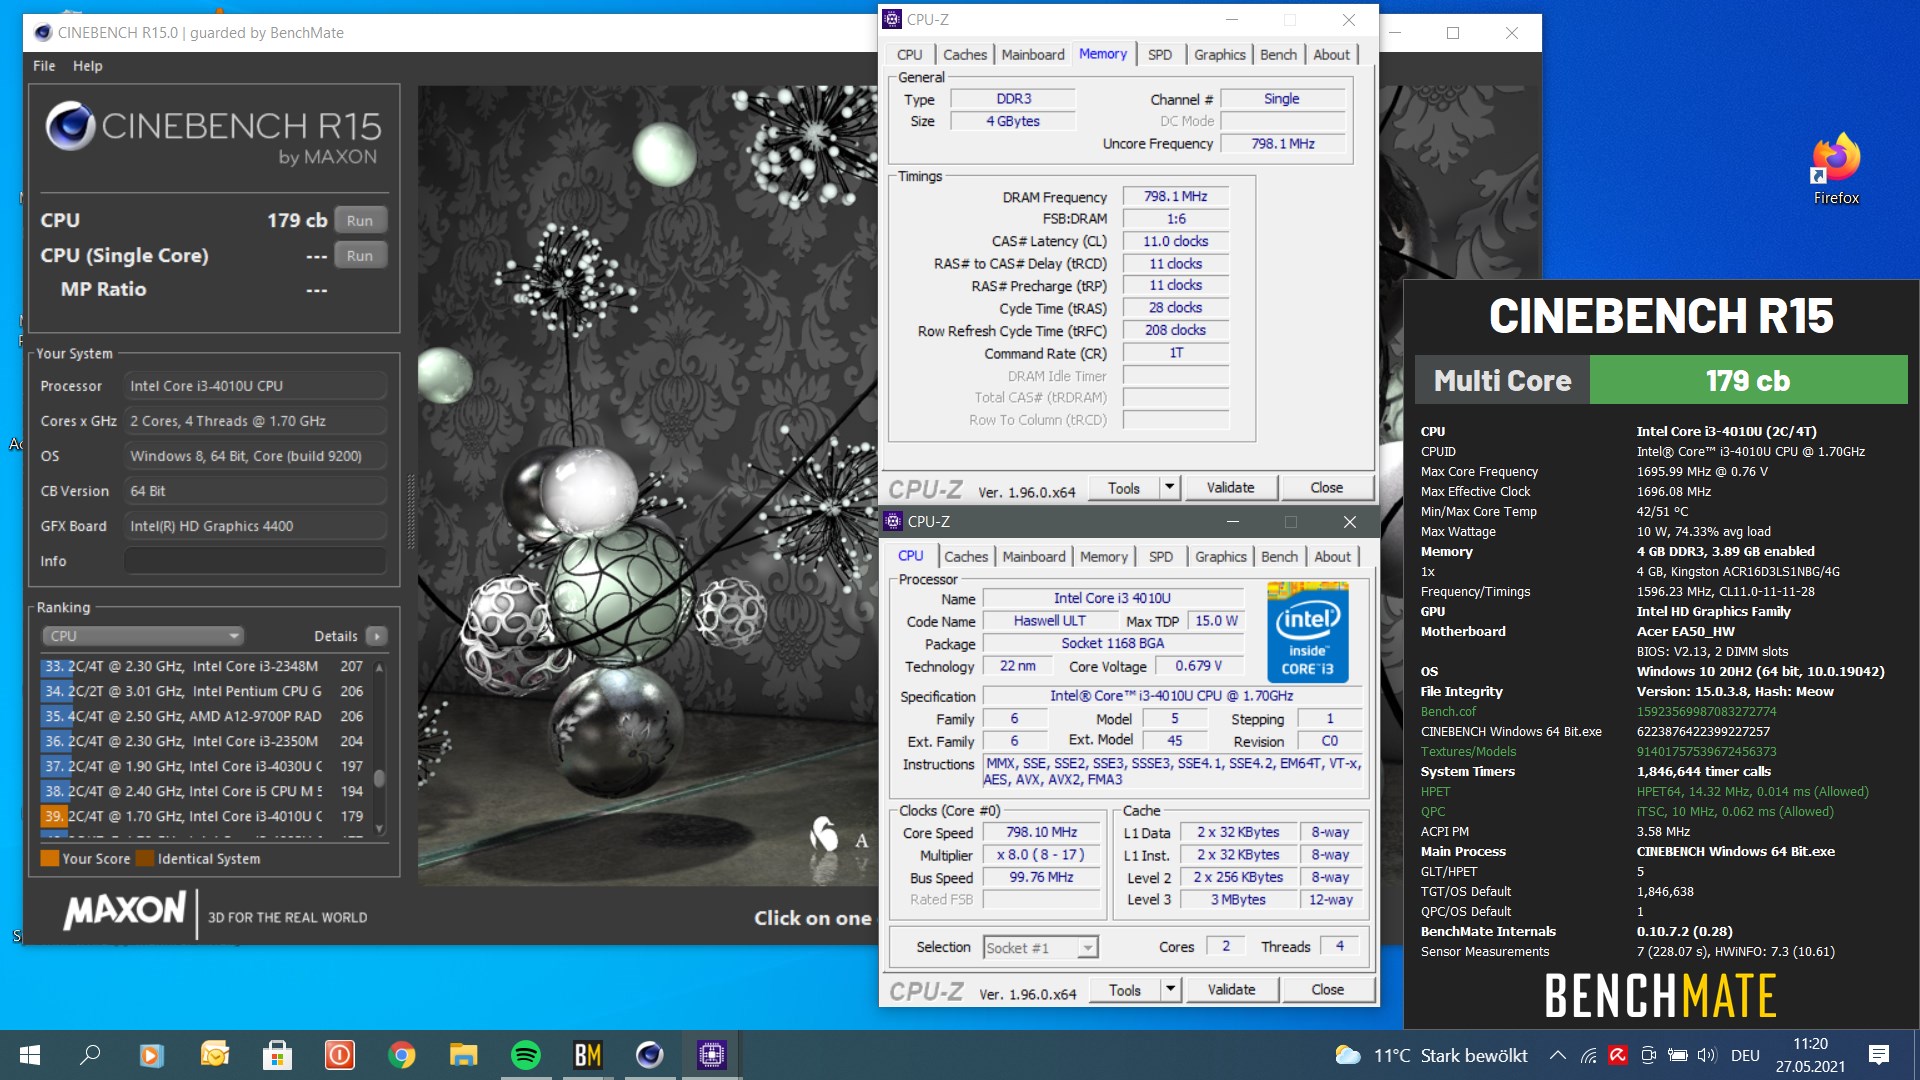Click the Intel Core i3 logo in CPU-Z
This screenshot has width=1920, height=1080.
click(1308, 632)
